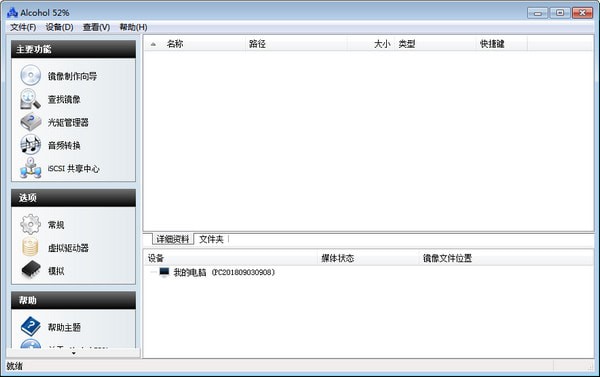Open the 镜像制作向导 disc icon
The image size is (600, 377).
[31, 75]
